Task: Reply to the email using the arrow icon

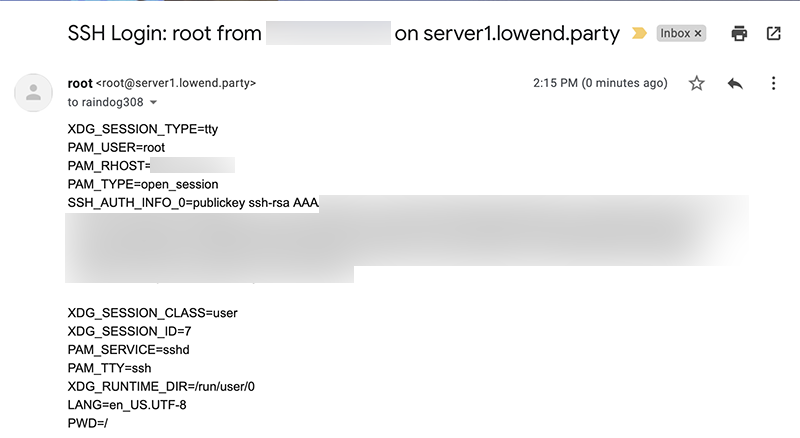Action: pyautogui.click(x=735, y=84)
